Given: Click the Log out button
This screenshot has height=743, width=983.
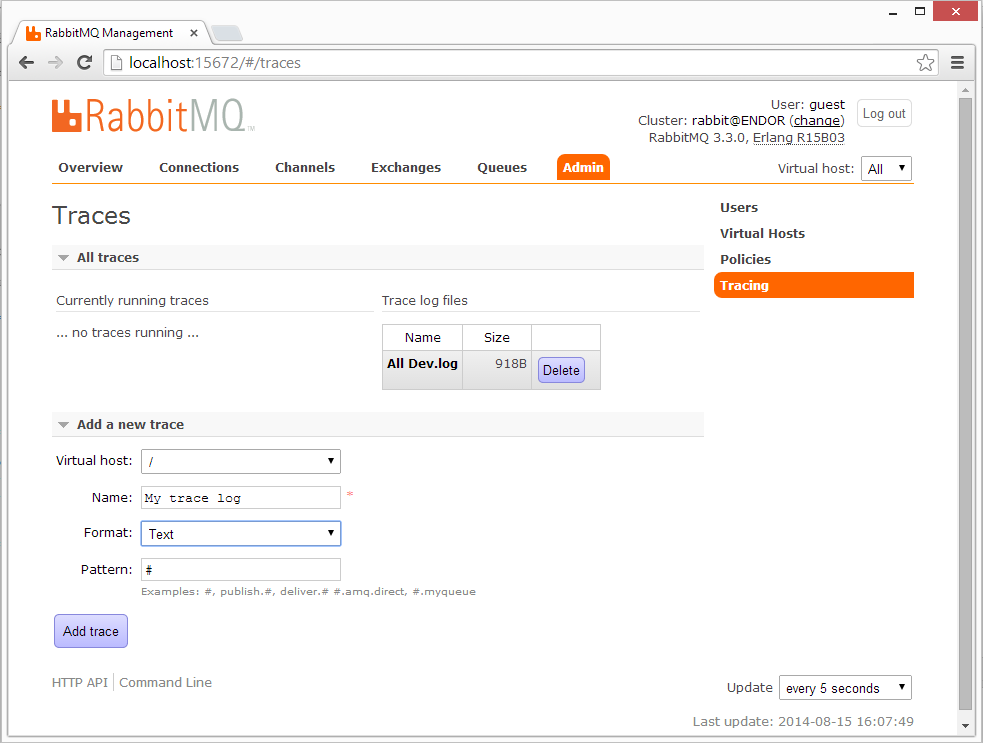Looking at the screenshot, I should point(884,113).
